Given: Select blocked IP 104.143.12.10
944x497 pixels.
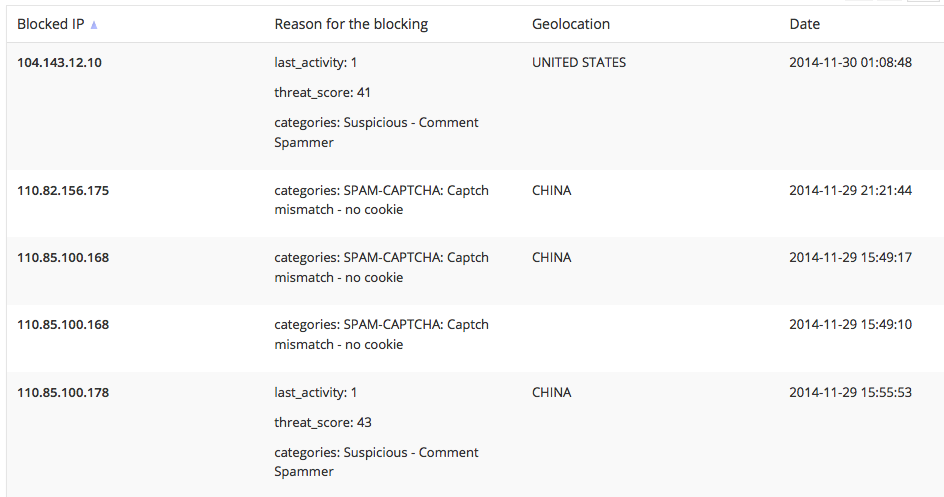Looking at the screenshot, I should coord(59,63).
